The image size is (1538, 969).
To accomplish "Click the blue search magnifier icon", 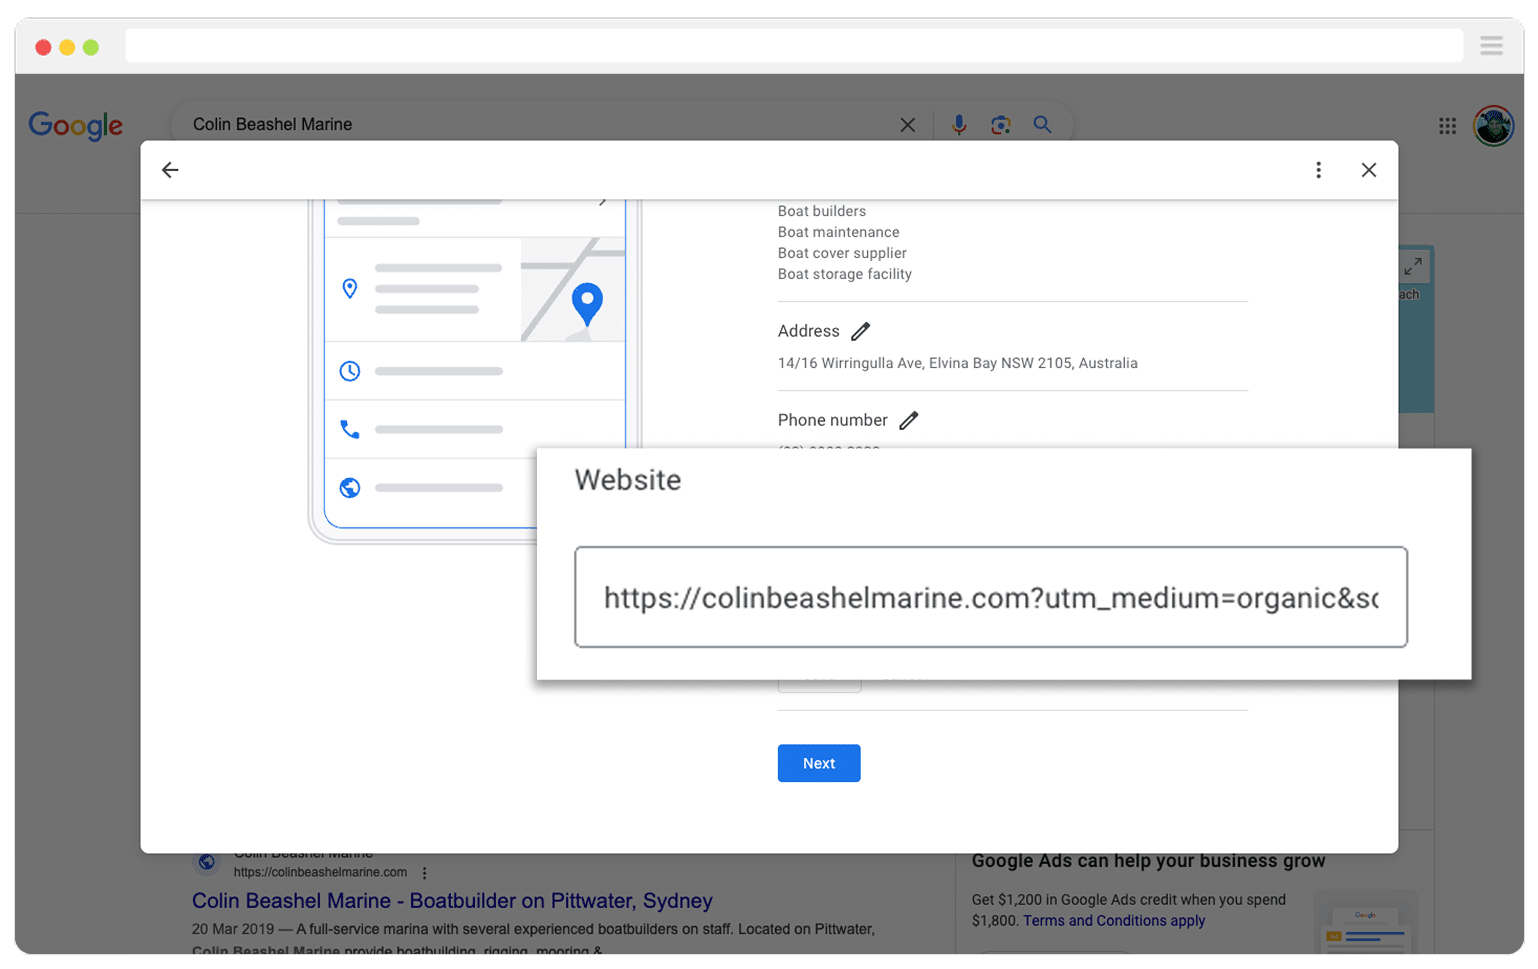I will [1042, 124].
